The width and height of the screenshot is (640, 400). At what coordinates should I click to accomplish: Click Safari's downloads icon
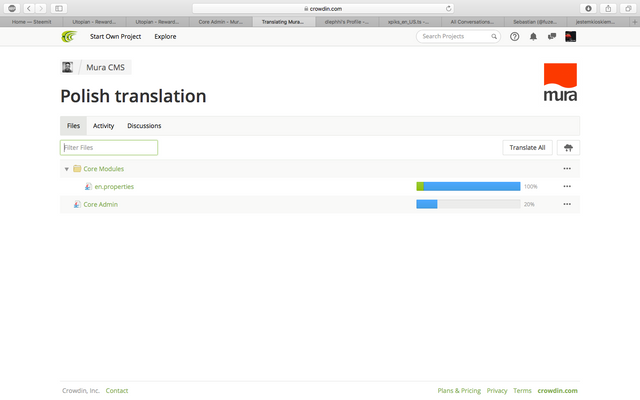click(x=588, y=8)
